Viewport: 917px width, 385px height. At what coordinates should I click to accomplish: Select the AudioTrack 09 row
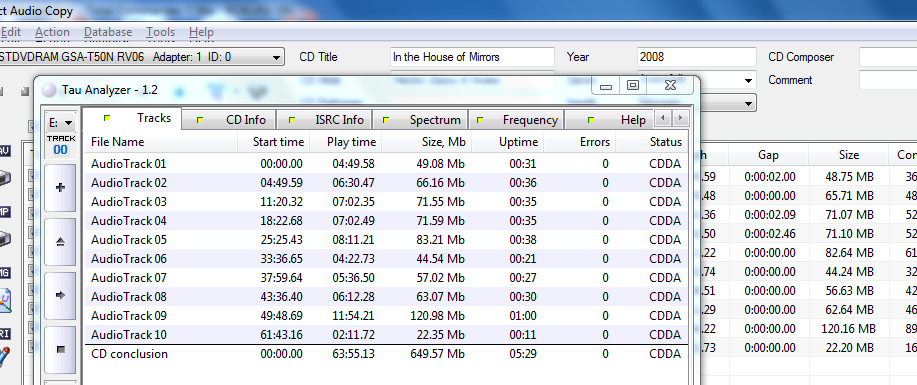pyautogui.click(x=386, y=316)
